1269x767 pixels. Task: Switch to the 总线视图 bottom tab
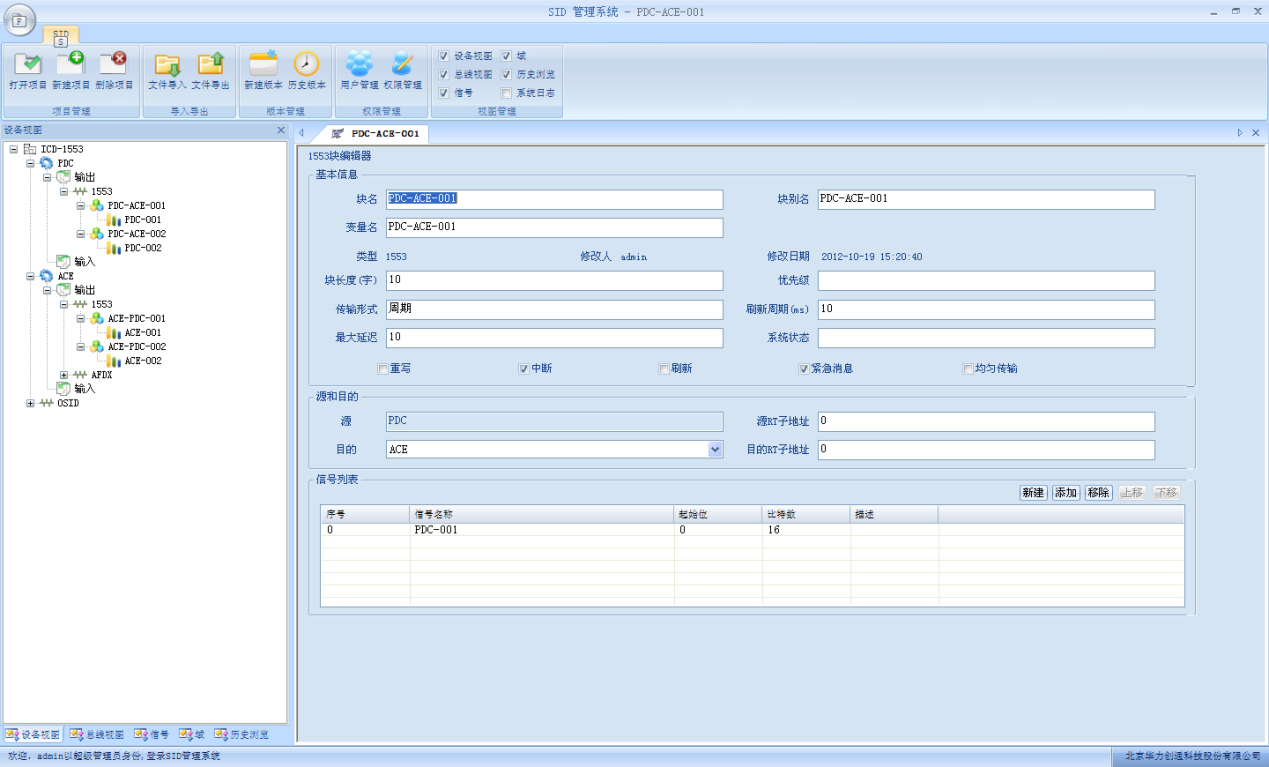coord(97,735)
